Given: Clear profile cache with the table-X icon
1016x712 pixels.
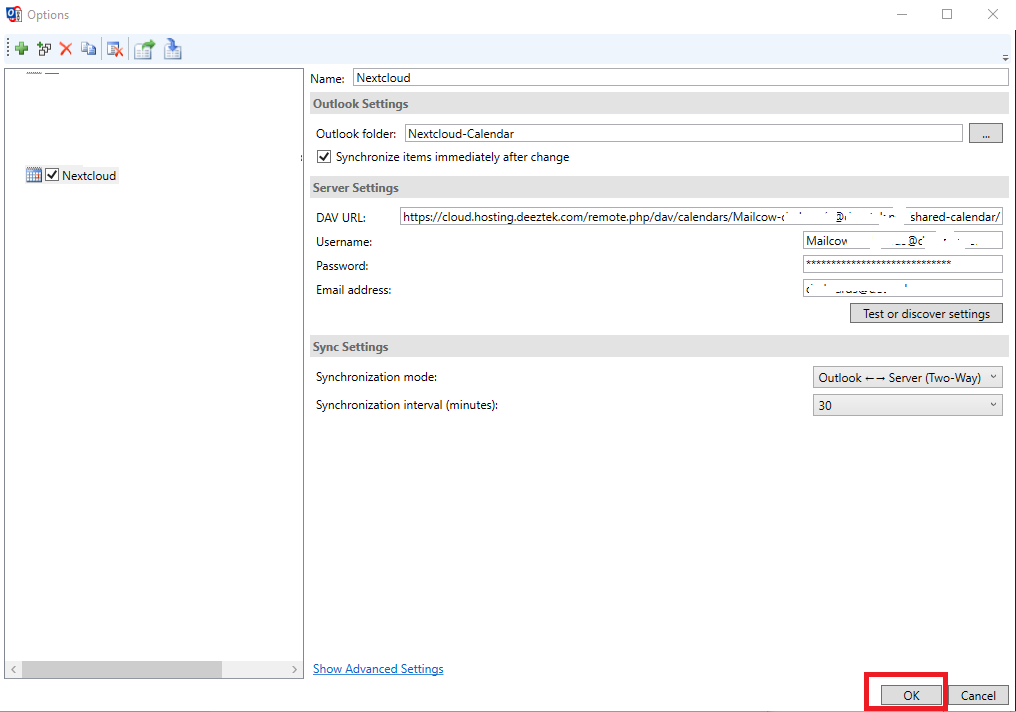Looking at the screenshot, I should coord(115,49).
